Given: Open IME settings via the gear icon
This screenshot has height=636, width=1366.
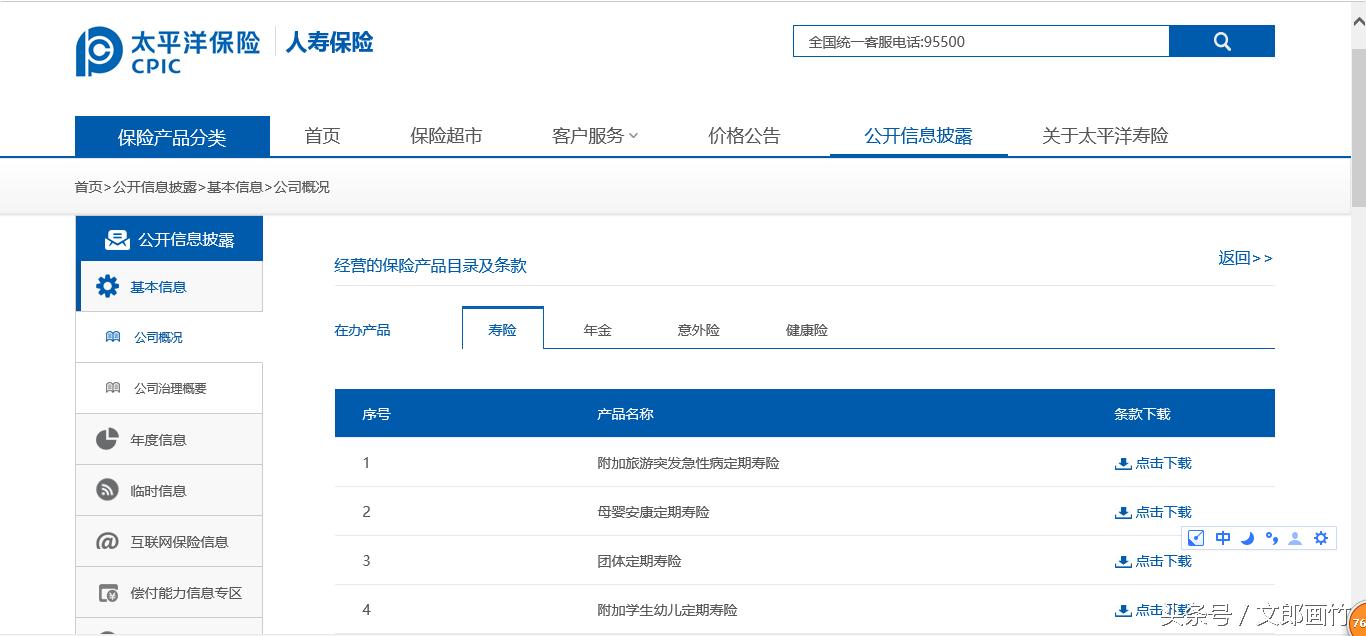Looking at the screenshot, I should tap(1321, 538).
